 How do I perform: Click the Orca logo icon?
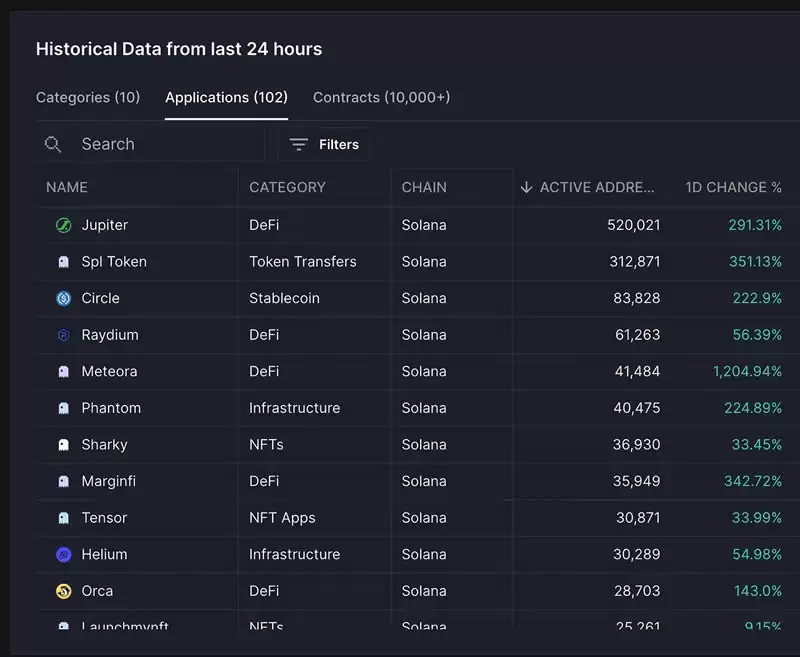tap(64, 591)
